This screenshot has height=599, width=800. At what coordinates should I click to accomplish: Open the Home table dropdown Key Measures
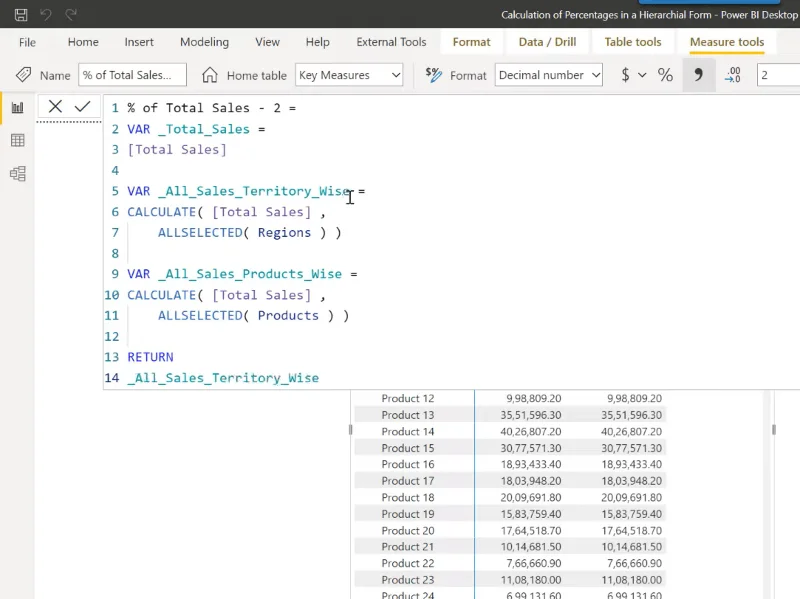(349, 75)
